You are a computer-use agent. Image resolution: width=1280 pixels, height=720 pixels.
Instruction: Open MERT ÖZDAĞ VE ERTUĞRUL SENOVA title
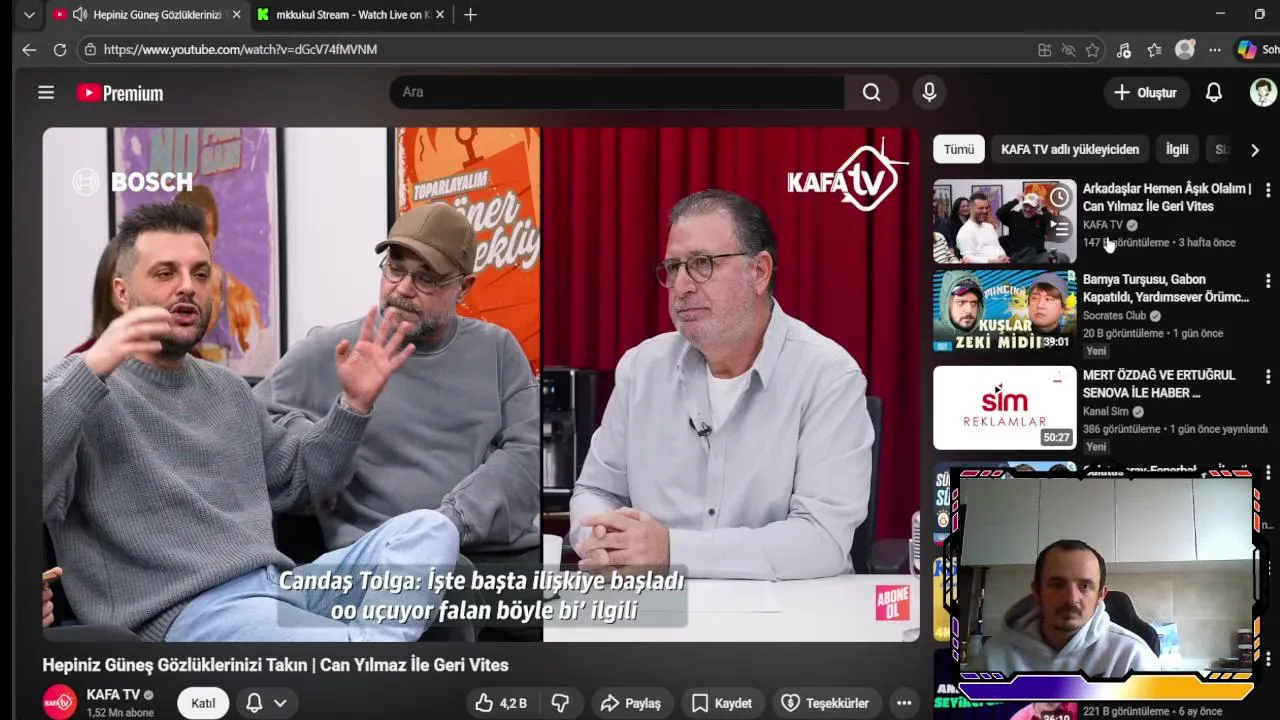(1159, 384)
